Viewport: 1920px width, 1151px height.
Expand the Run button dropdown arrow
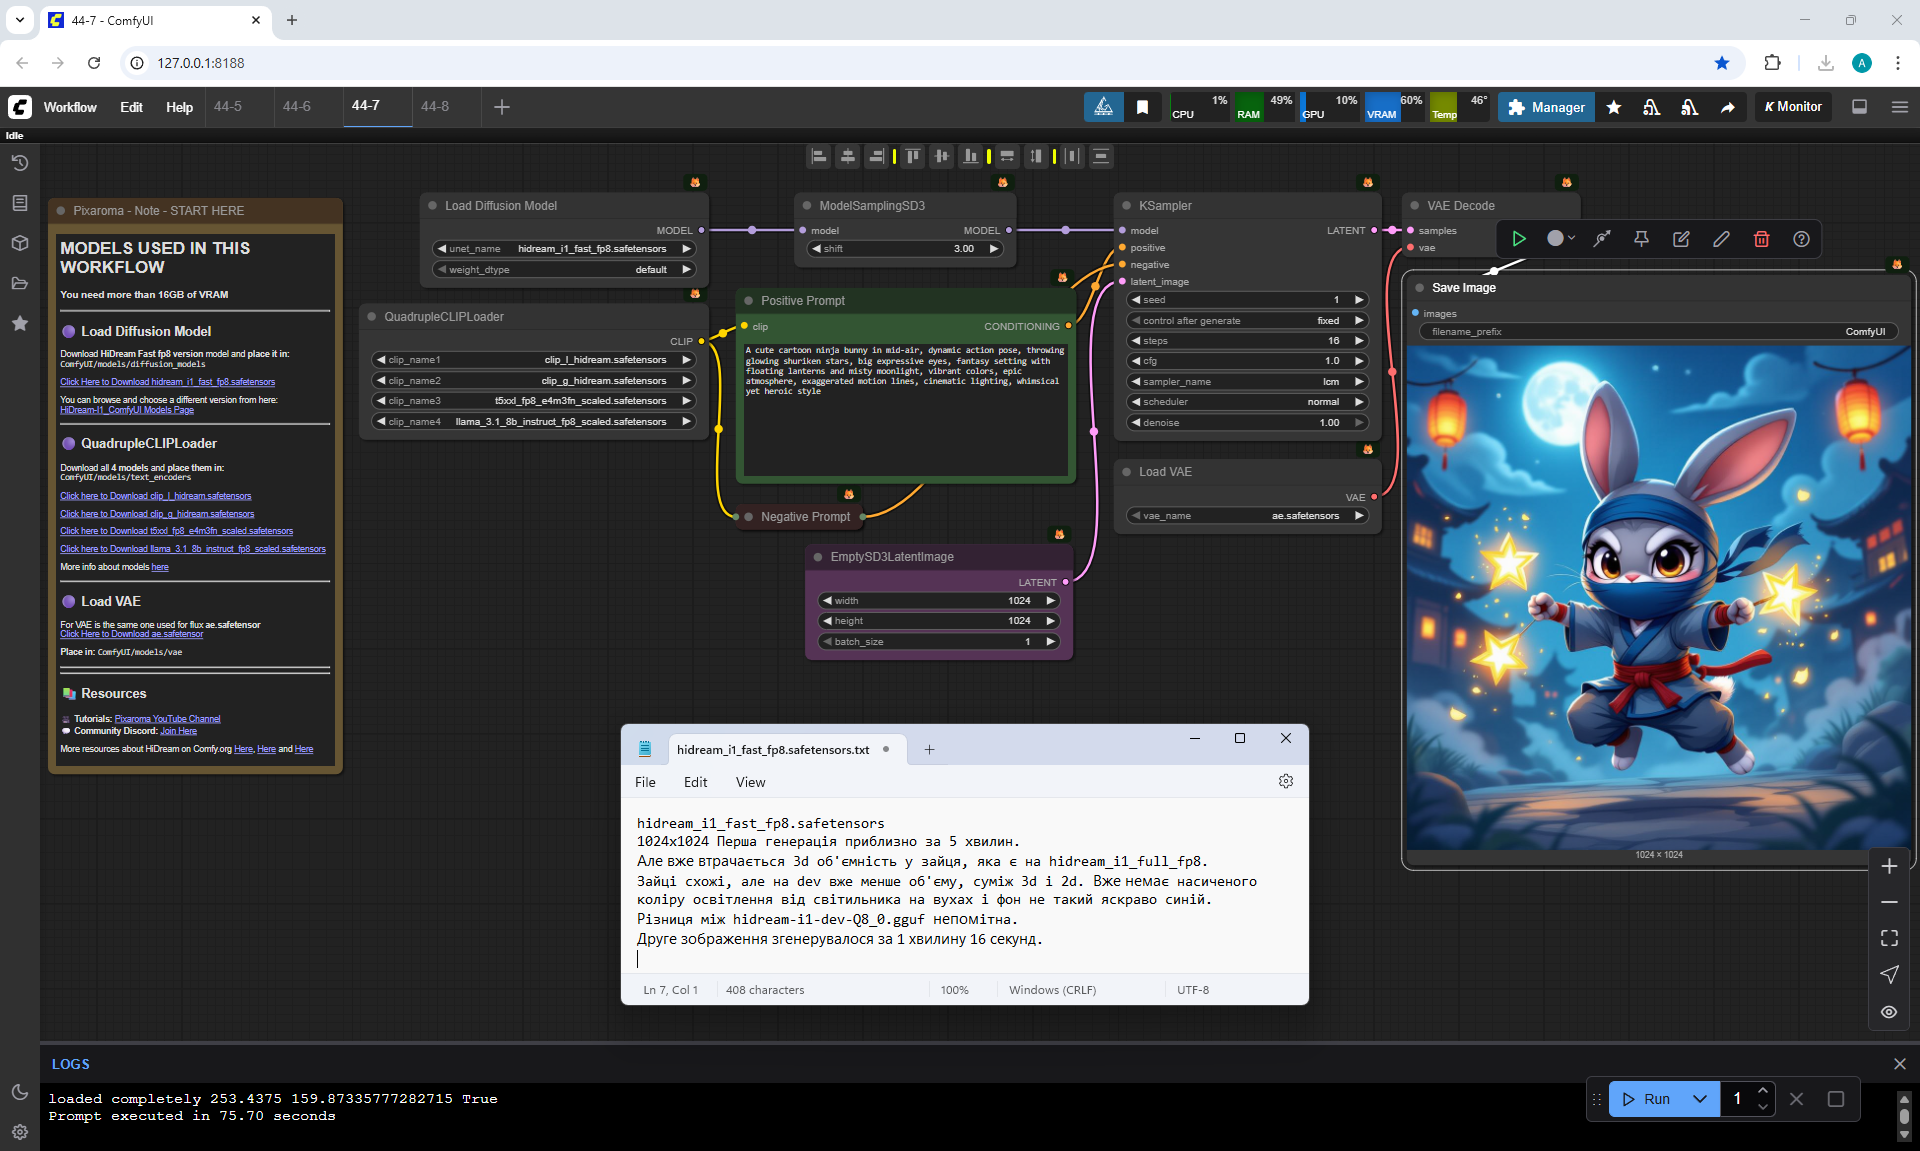pyautogui.click(x=1699, y=1099)
